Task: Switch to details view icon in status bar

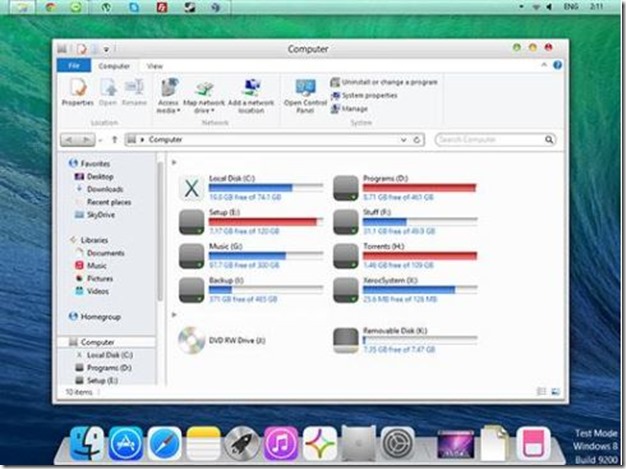Action: coord(542,392)
